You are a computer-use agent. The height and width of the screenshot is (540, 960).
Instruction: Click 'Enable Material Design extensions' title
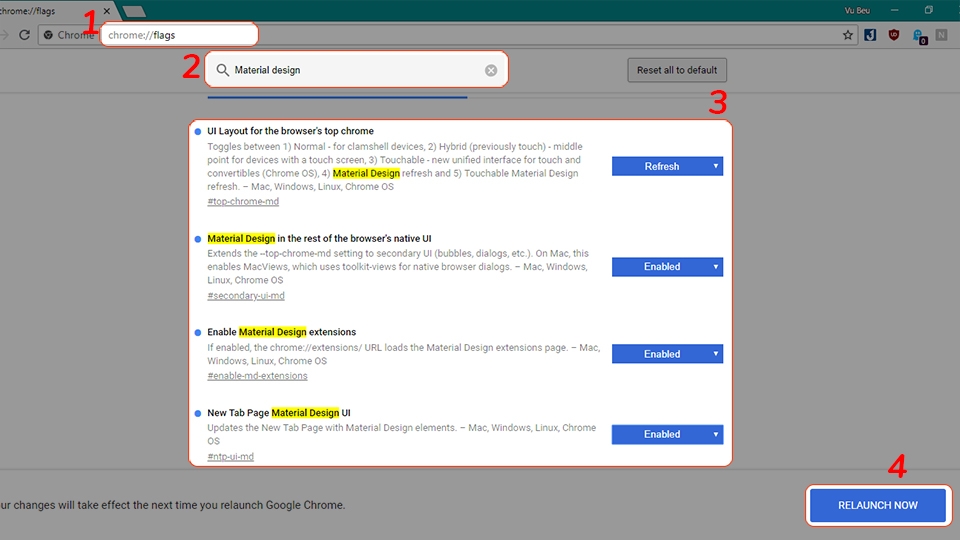[x=282, y=332]
